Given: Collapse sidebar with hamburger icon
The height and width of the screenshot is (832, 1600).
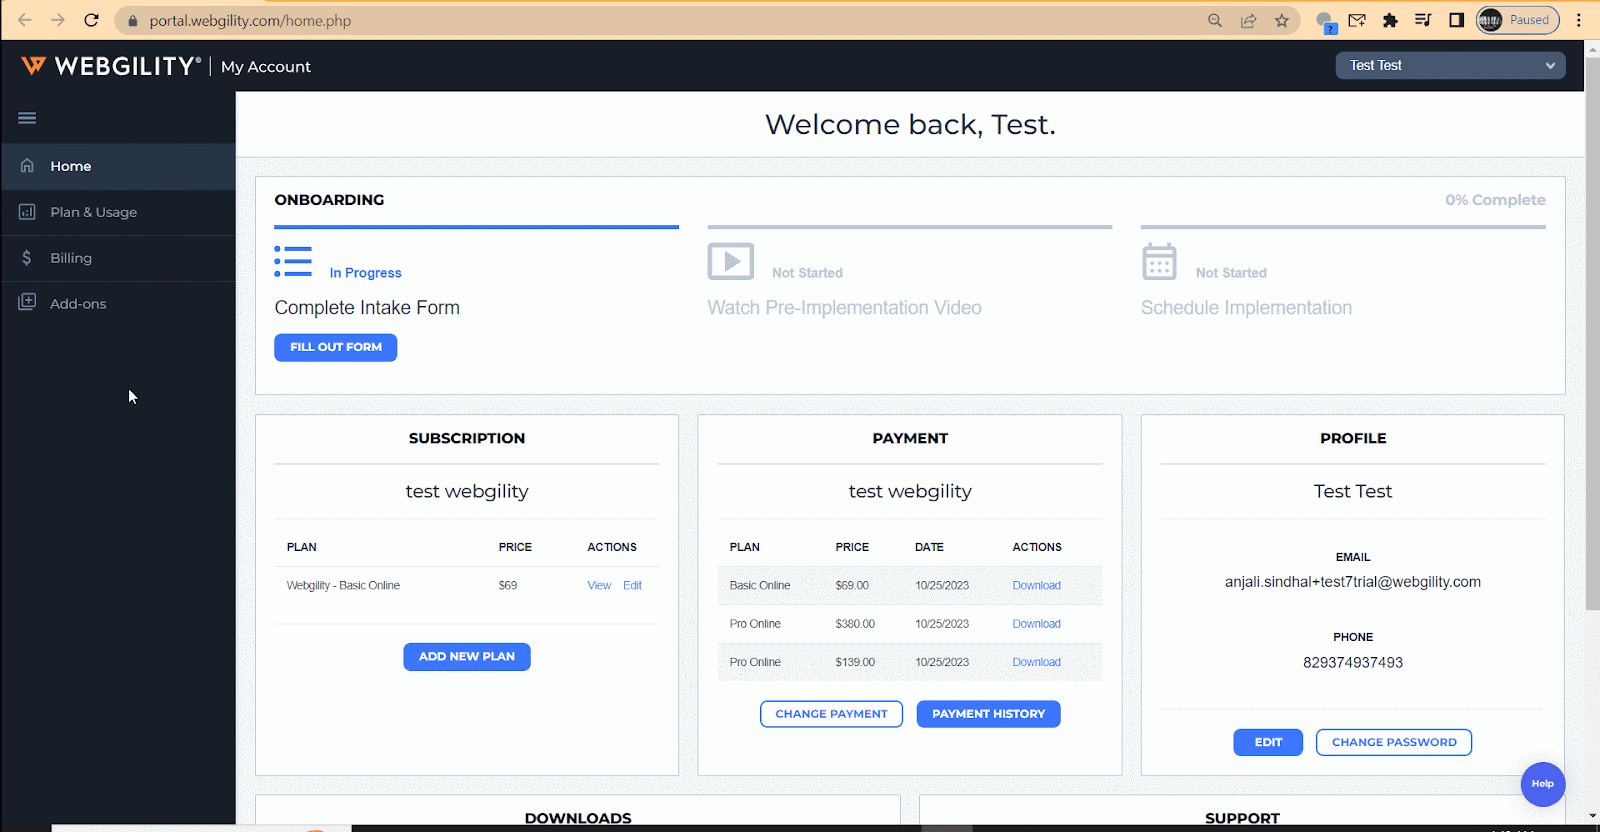Looking at the screenshot, I should pyautogui.click(x=27, y=118).
